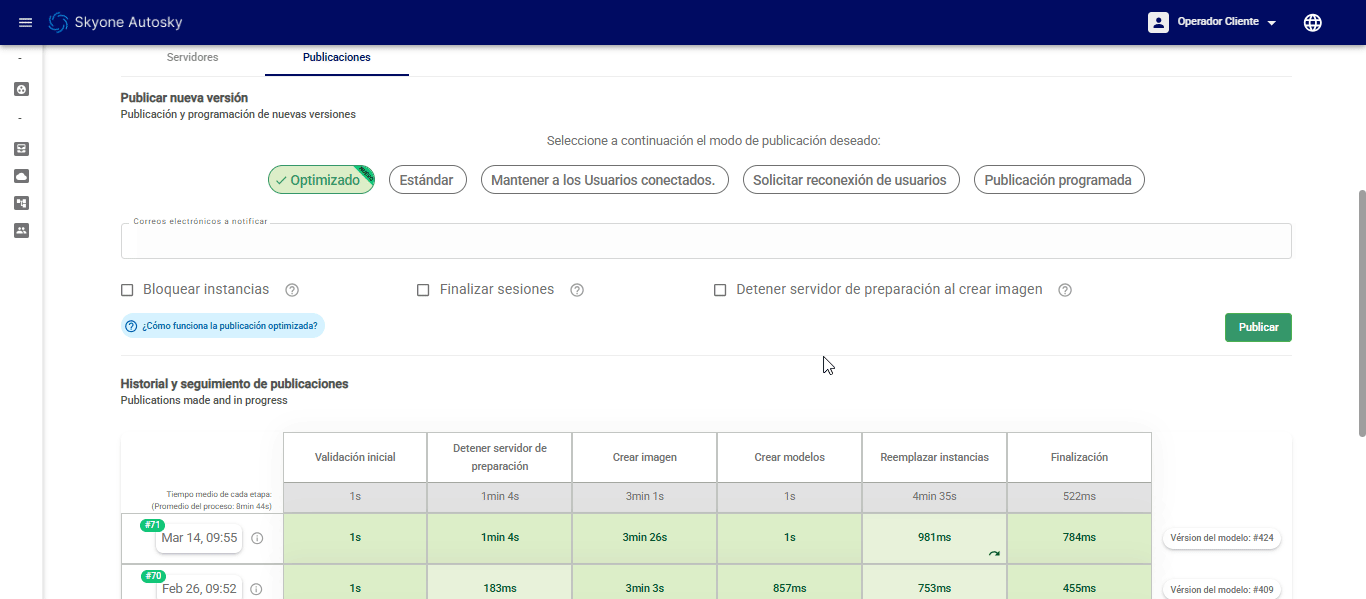Switch to the Servidores tab
Image resolution: width=1366 pixels, height=599 pixels.
192,58
